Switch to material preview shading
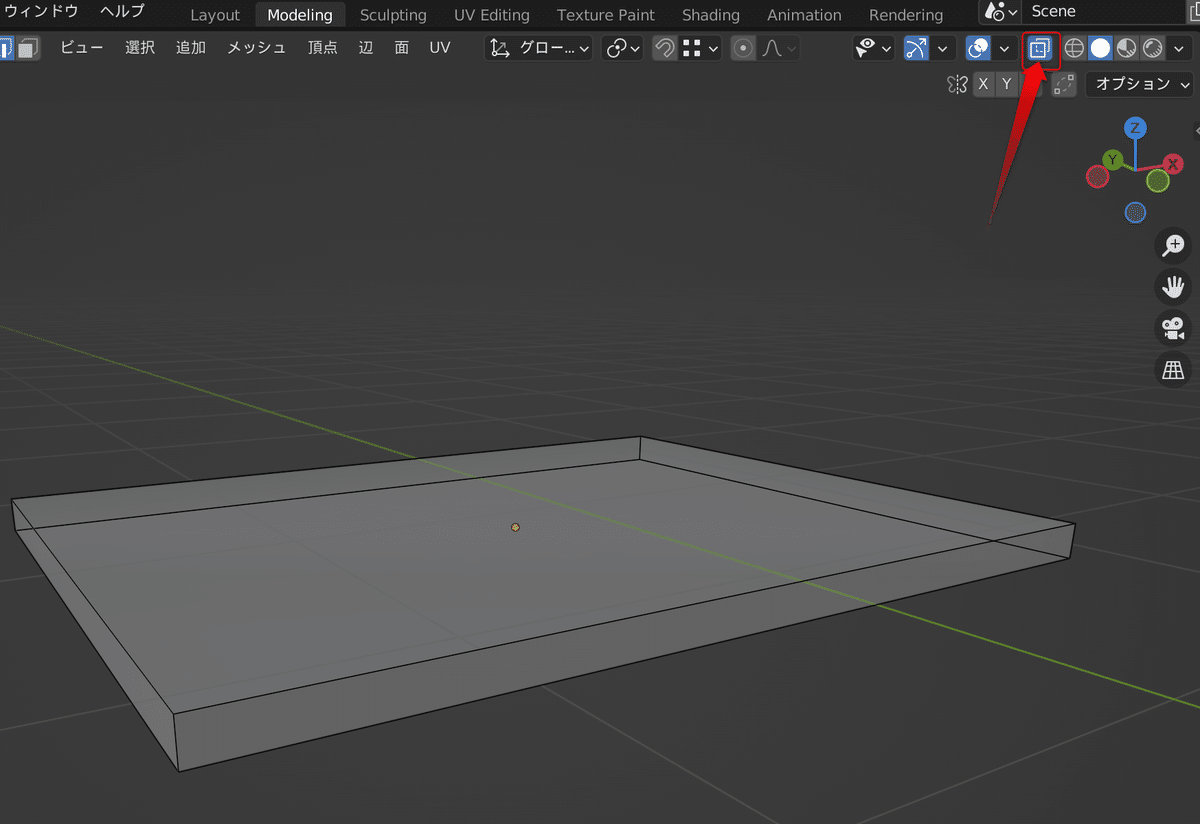 [x=1126, y=48]
